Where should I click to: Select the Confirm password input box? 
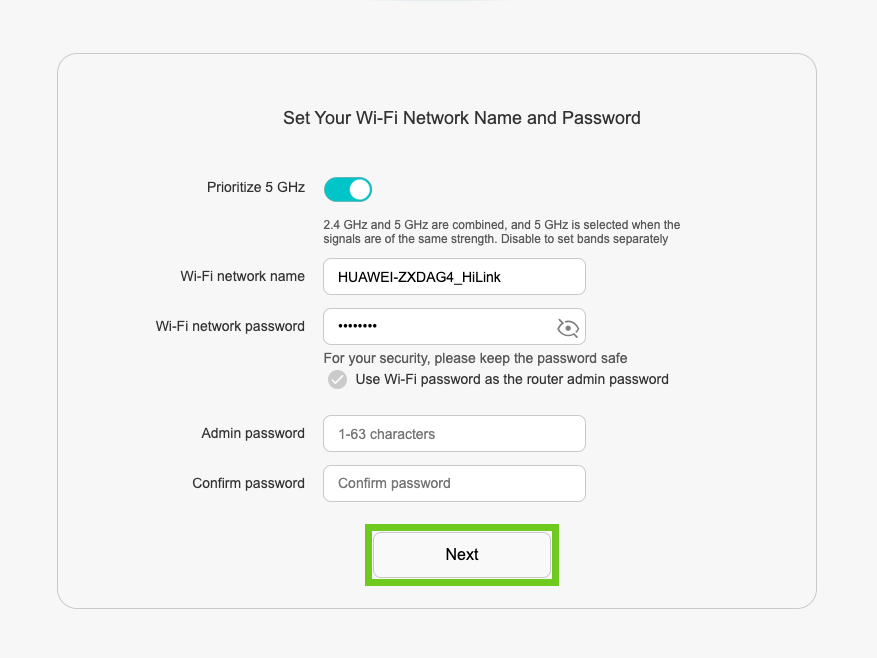[x=454, y=483]
